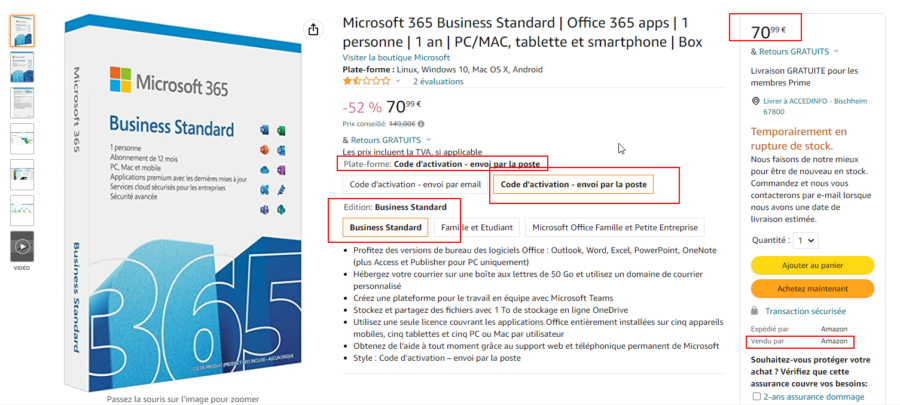Select the second product image thumbnail
Screen dimensions: 900x405
pyautogui.click(x=22, y=67)
